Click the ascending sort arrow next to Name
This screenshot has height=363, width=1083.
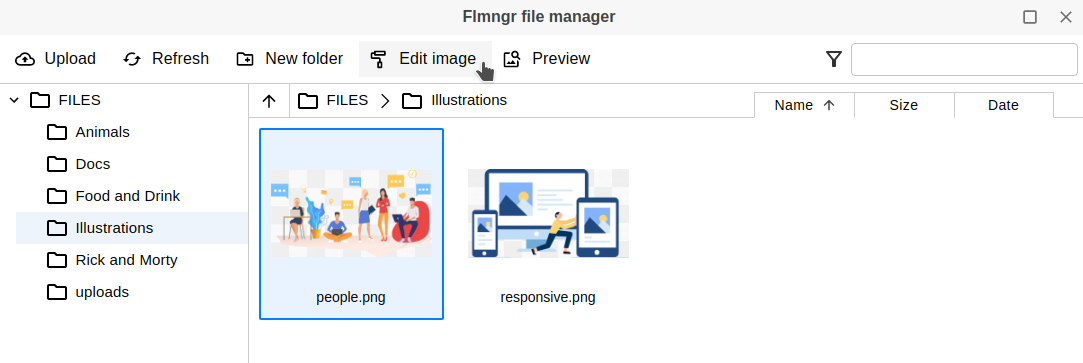point(830,106)
